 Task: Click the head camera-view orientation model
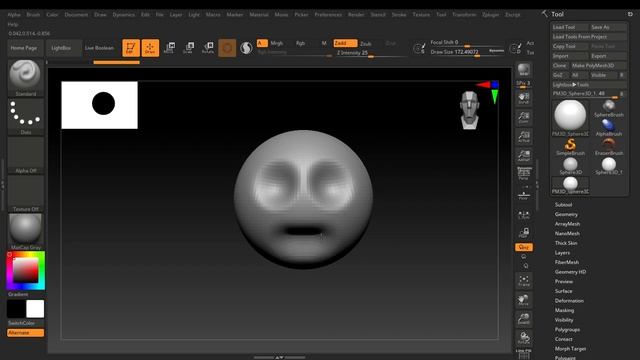[469, 110]
